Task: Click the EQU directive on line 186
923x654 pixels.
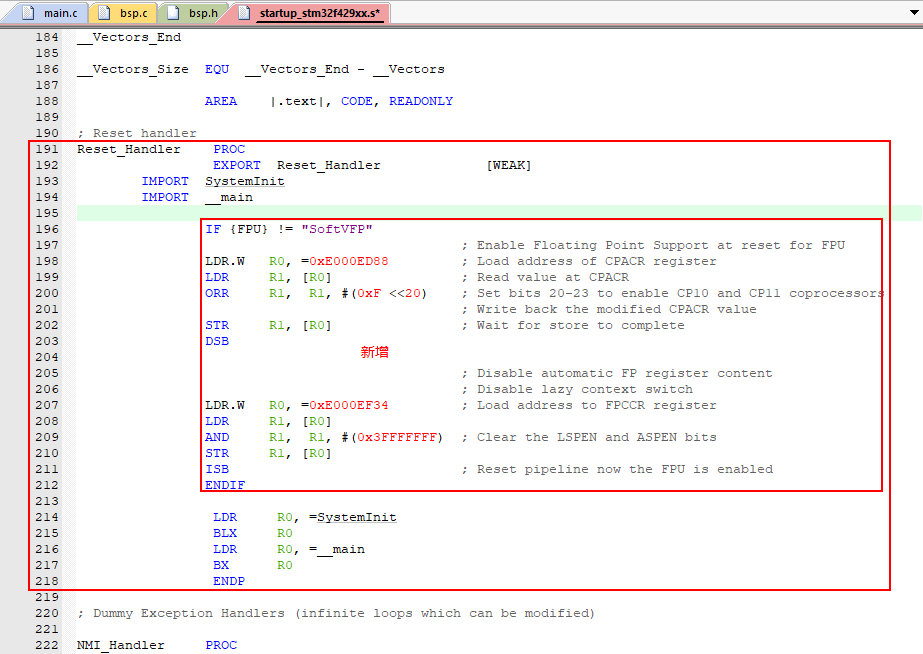Action: pos(217,69)
